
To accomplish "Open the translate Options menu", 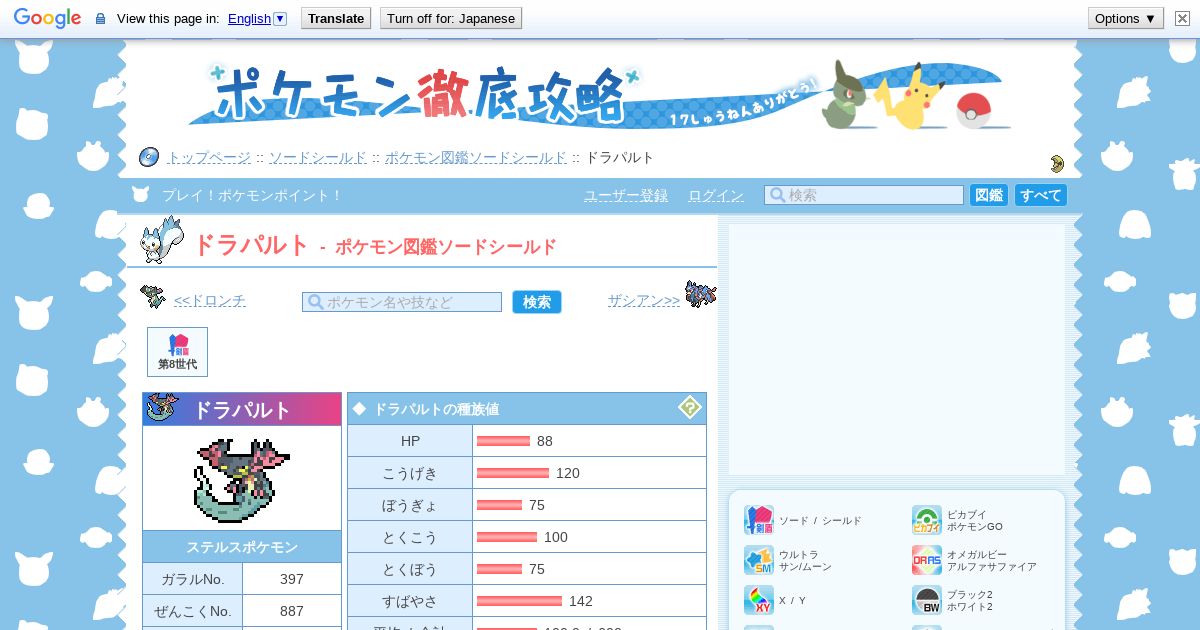I will pyautogui.click(x=1125, y=18).
